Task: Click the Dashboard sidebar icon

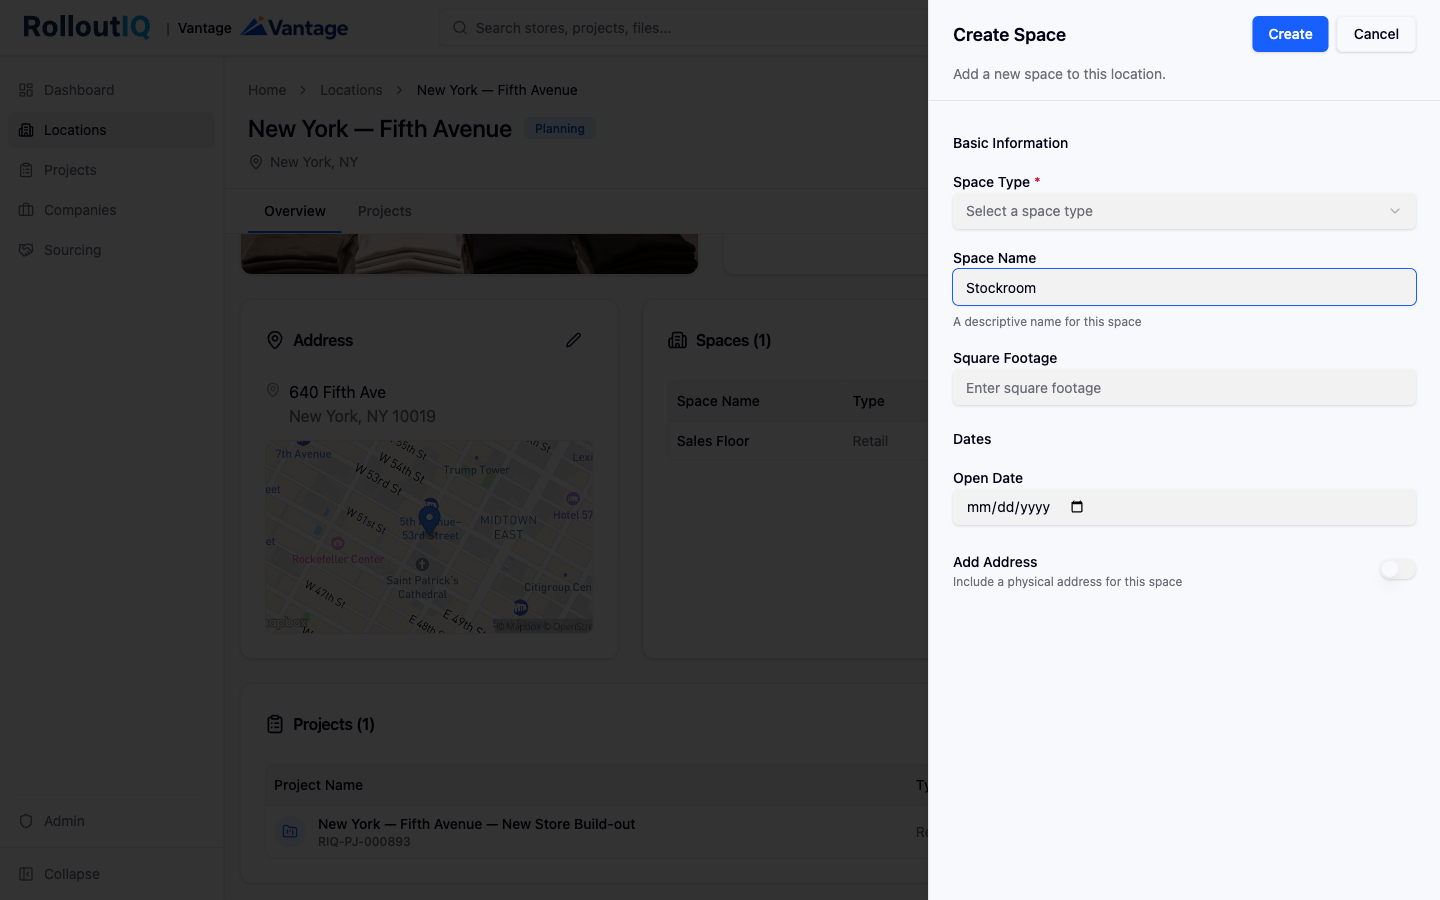Action: [x=26, y=90]
